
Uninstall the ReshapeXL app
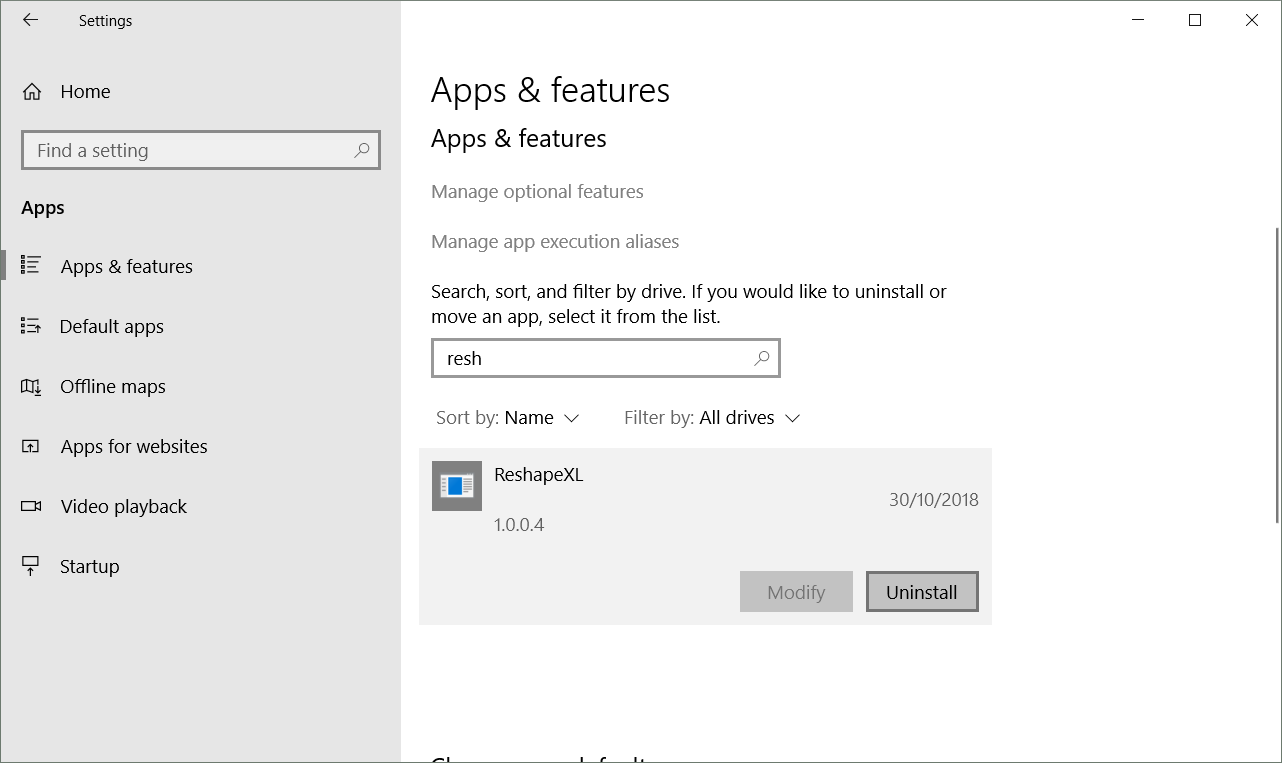(x=922, y=592)
